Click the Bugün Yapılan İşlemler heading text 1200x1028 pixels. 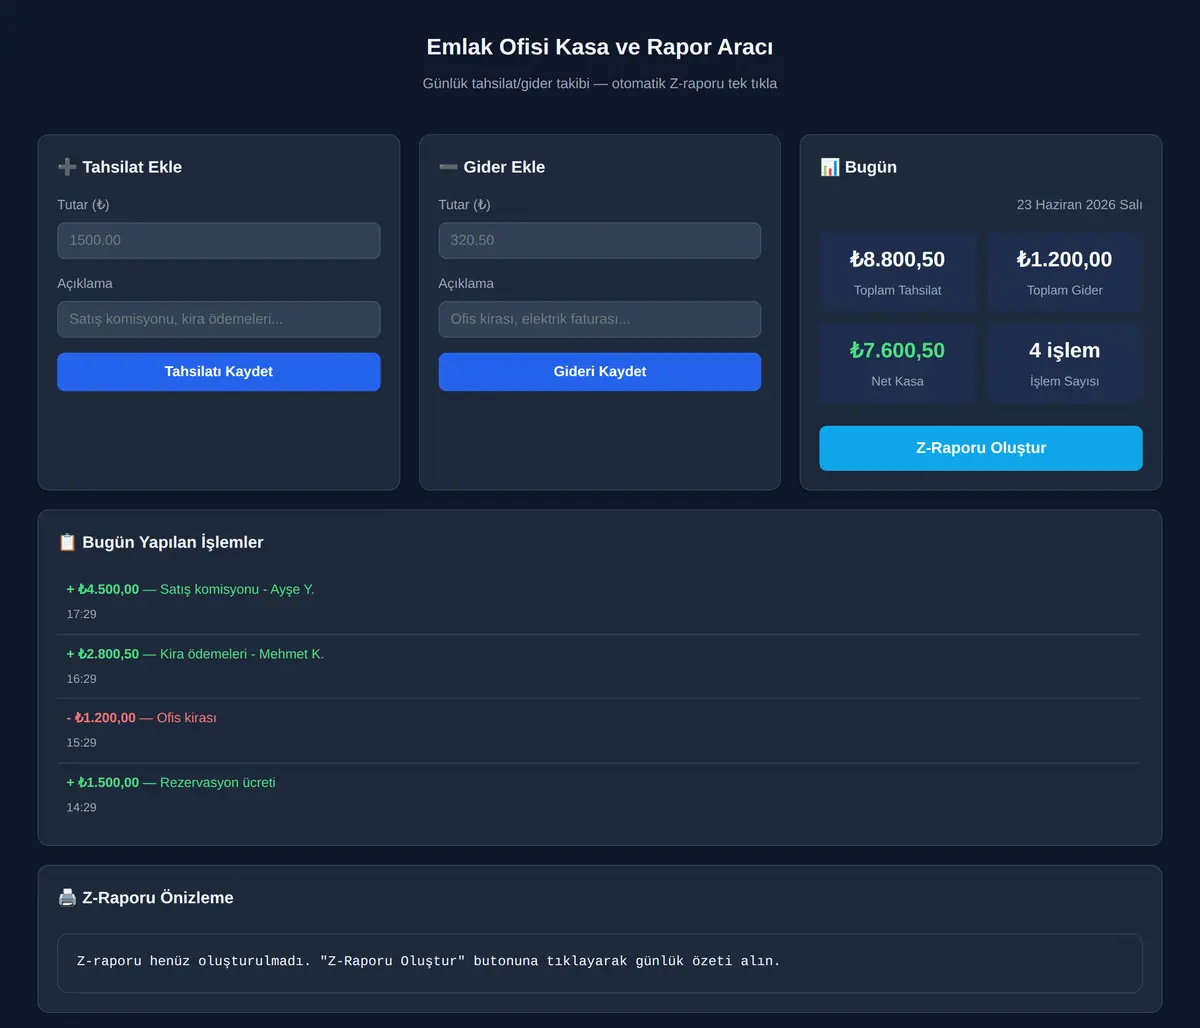173,542
